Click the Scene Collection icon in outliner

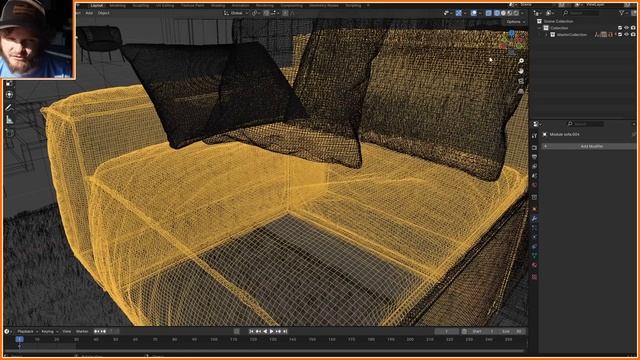539,21
